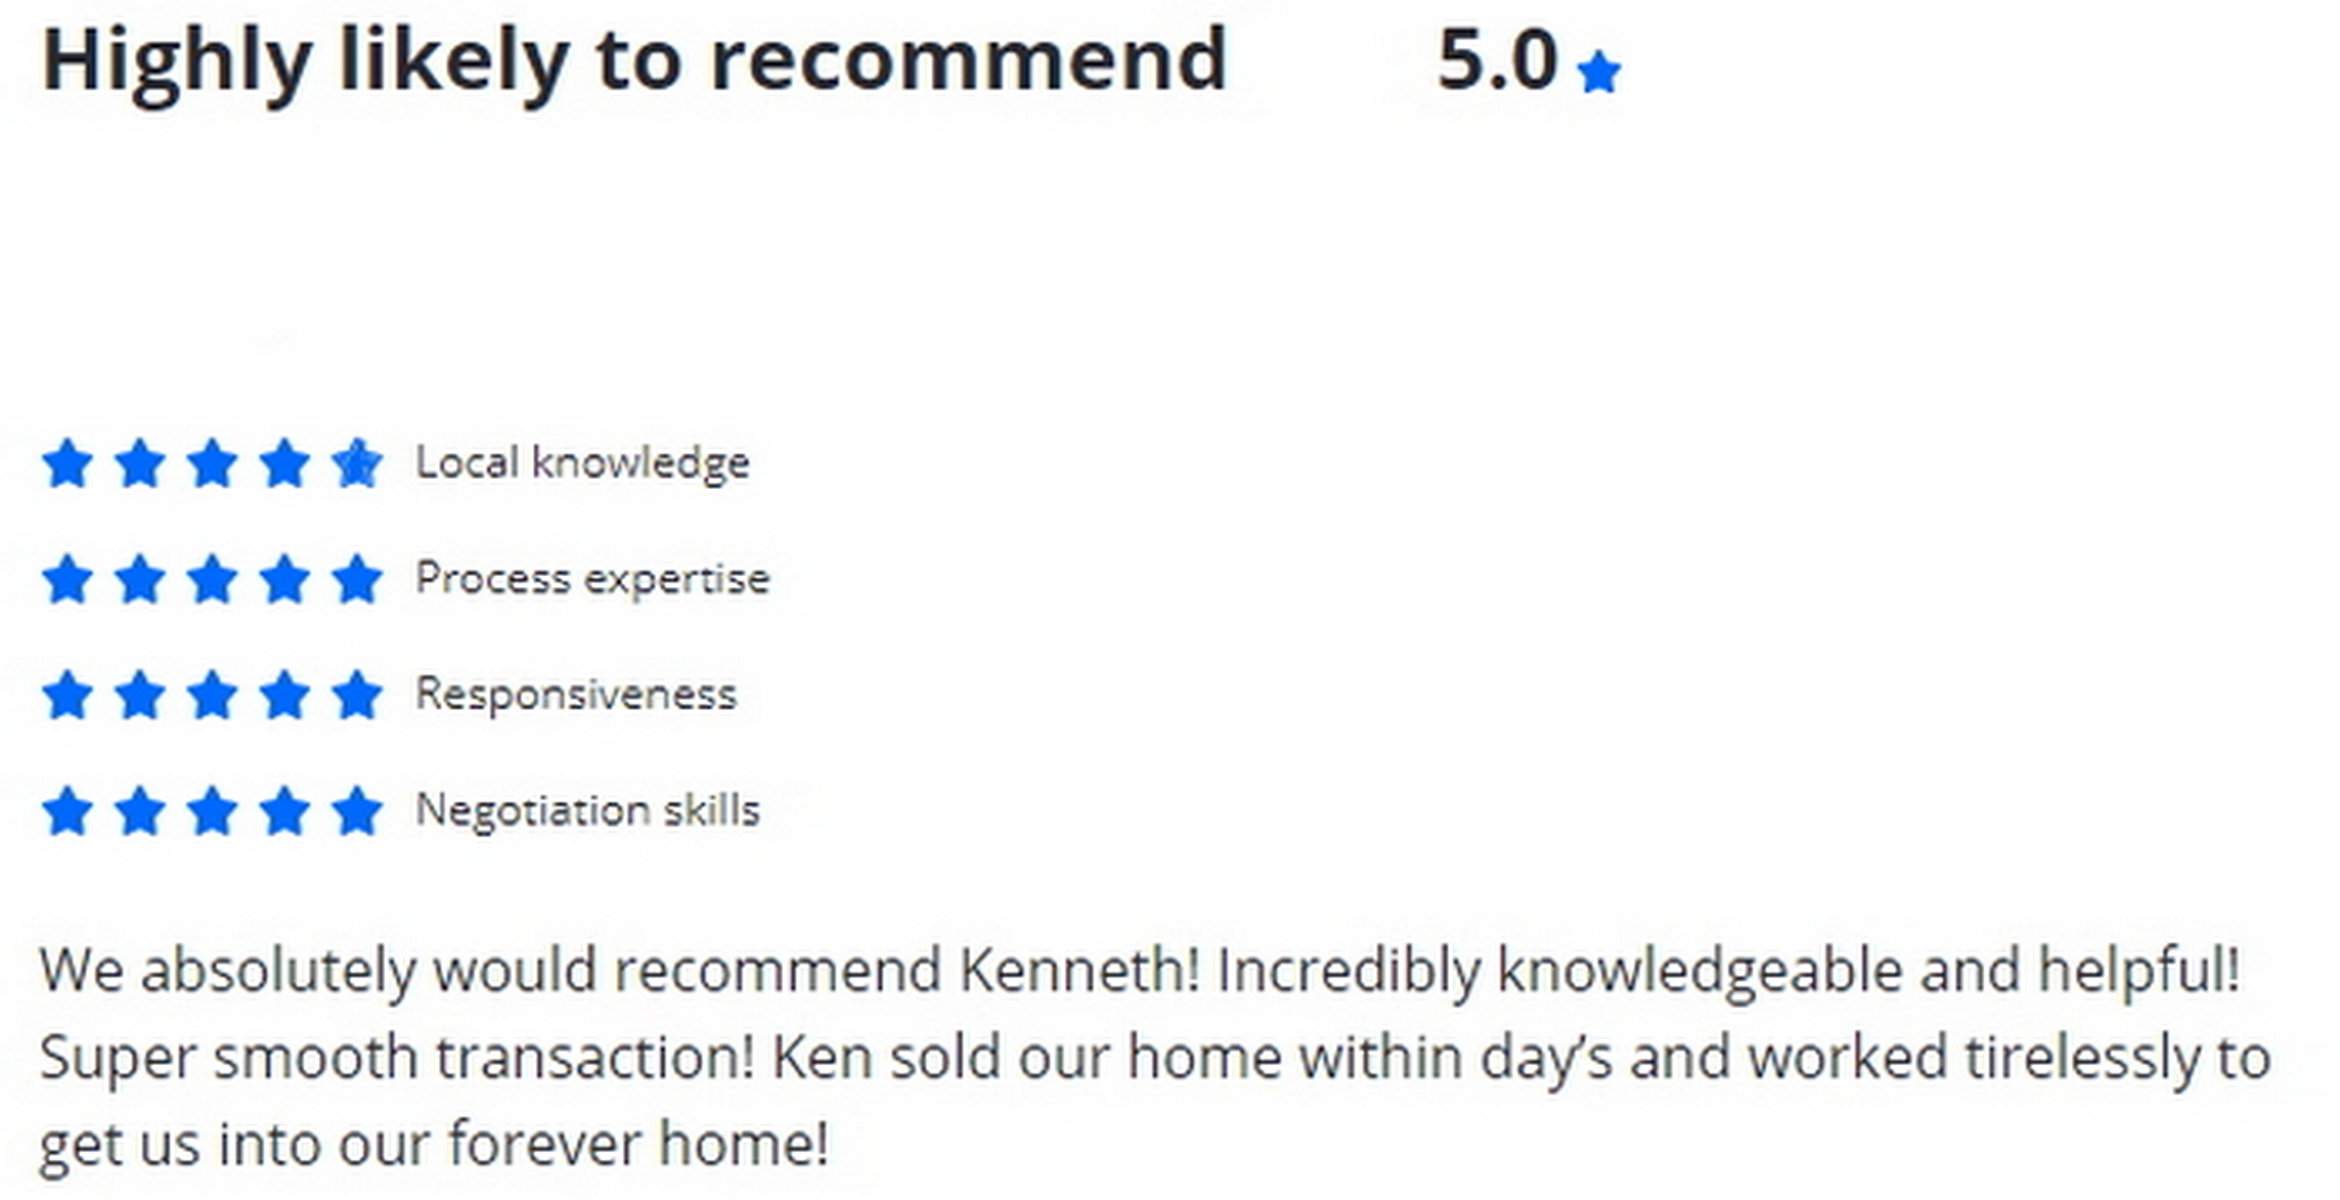Click the "Local knowledge" label
The width and height of the screenshot is (2340, 1200).
[x=582, y=463]
